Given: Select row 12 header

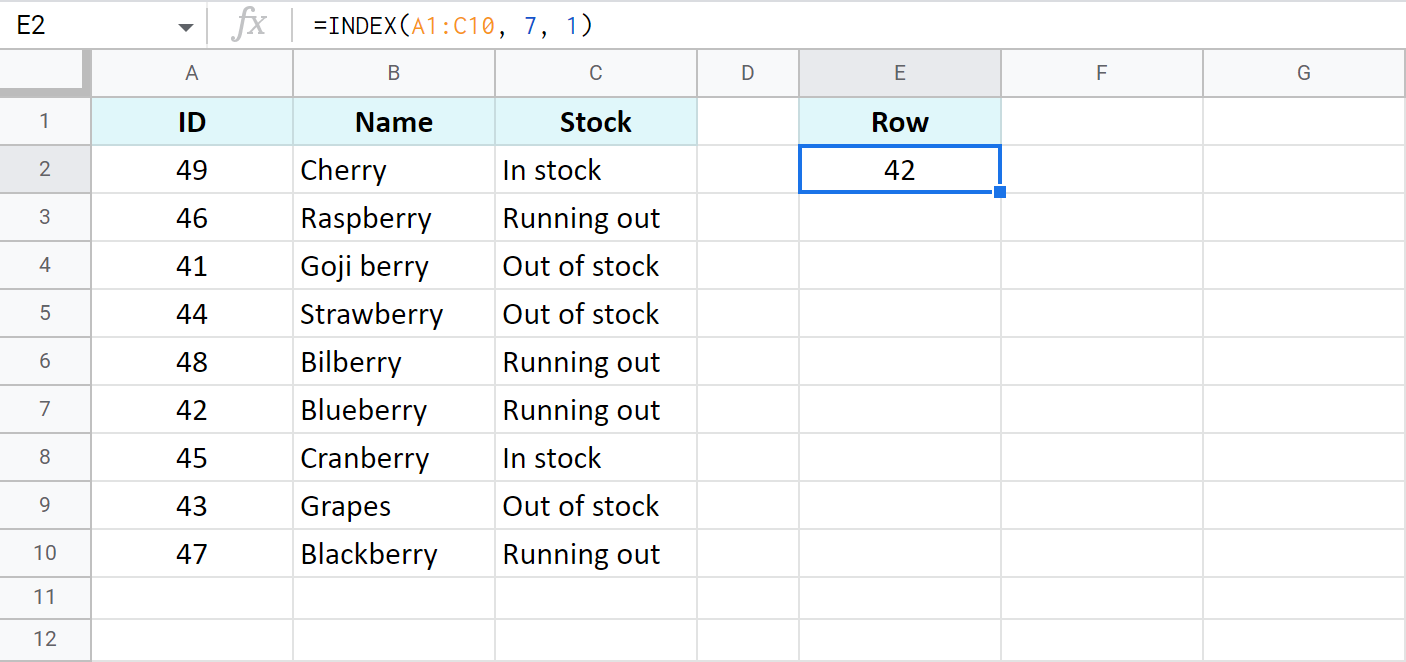Looking at the screenshot, I should (45, 639).
